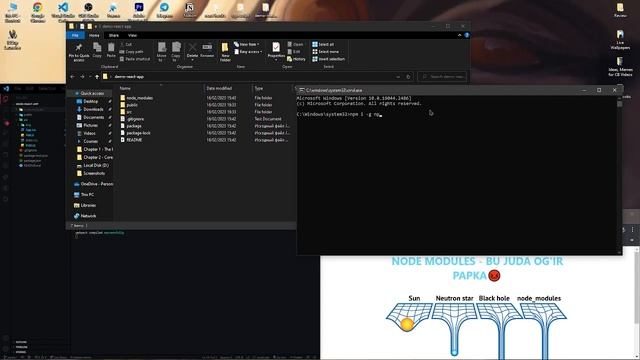This screenshot has width=640, height=360.
Task: Click the Cut command in the ribbon
Action: tap(126, 44)
